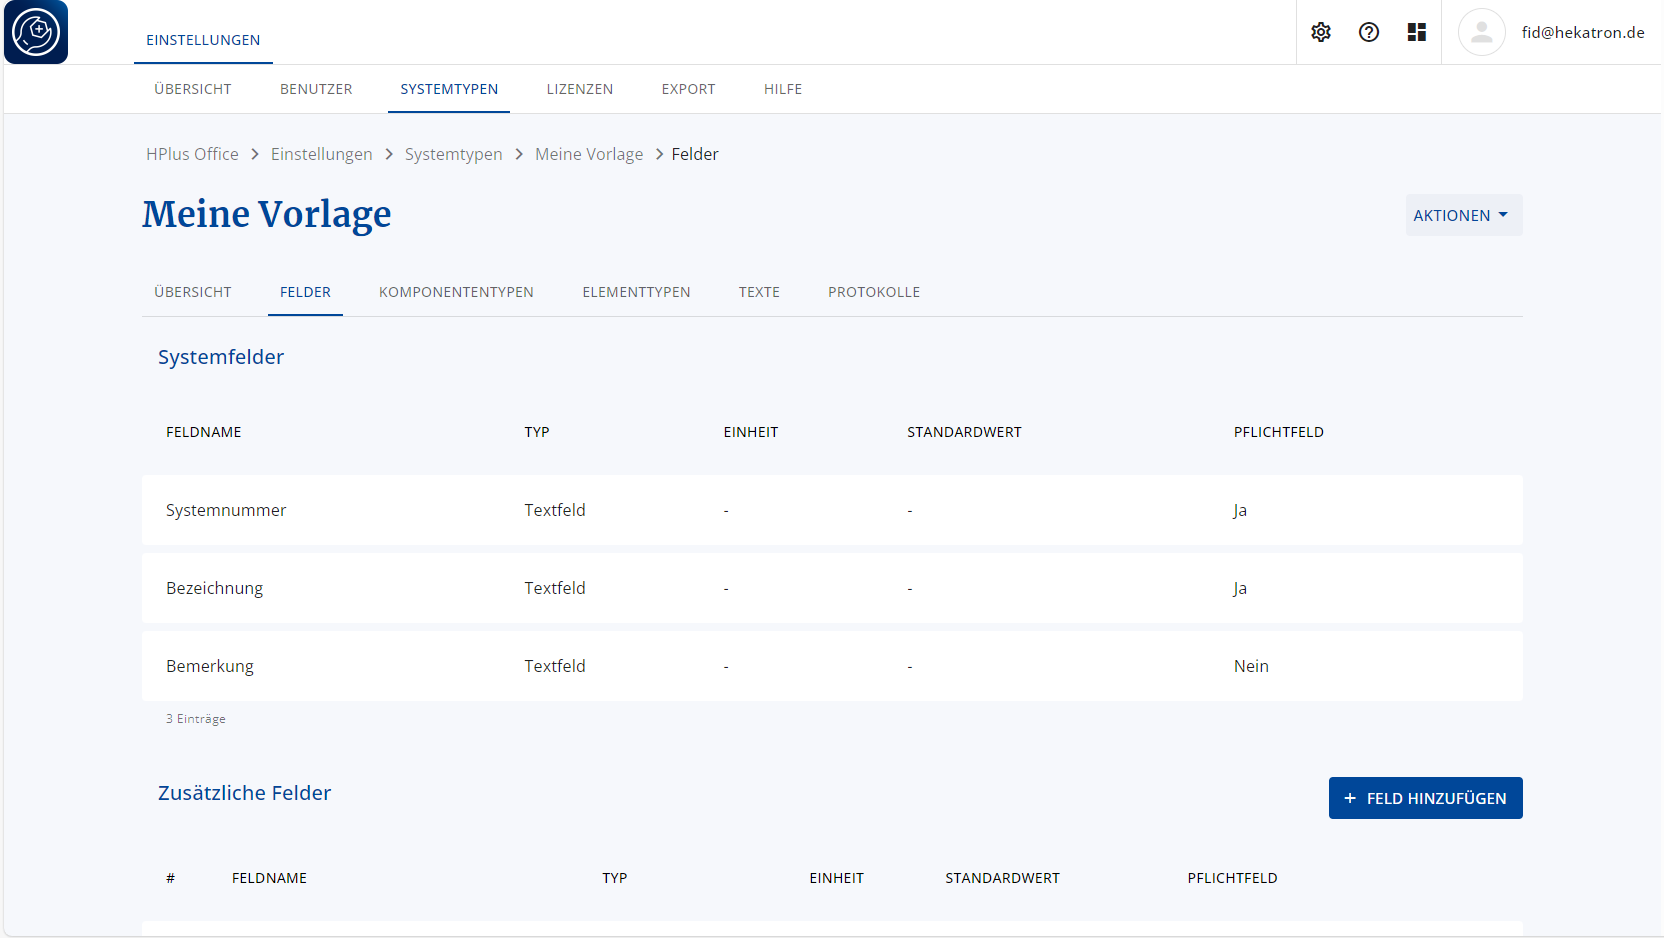Select the Einstellungen top tab
This screenshot has width=1664, height=938.
click(203, 40)
